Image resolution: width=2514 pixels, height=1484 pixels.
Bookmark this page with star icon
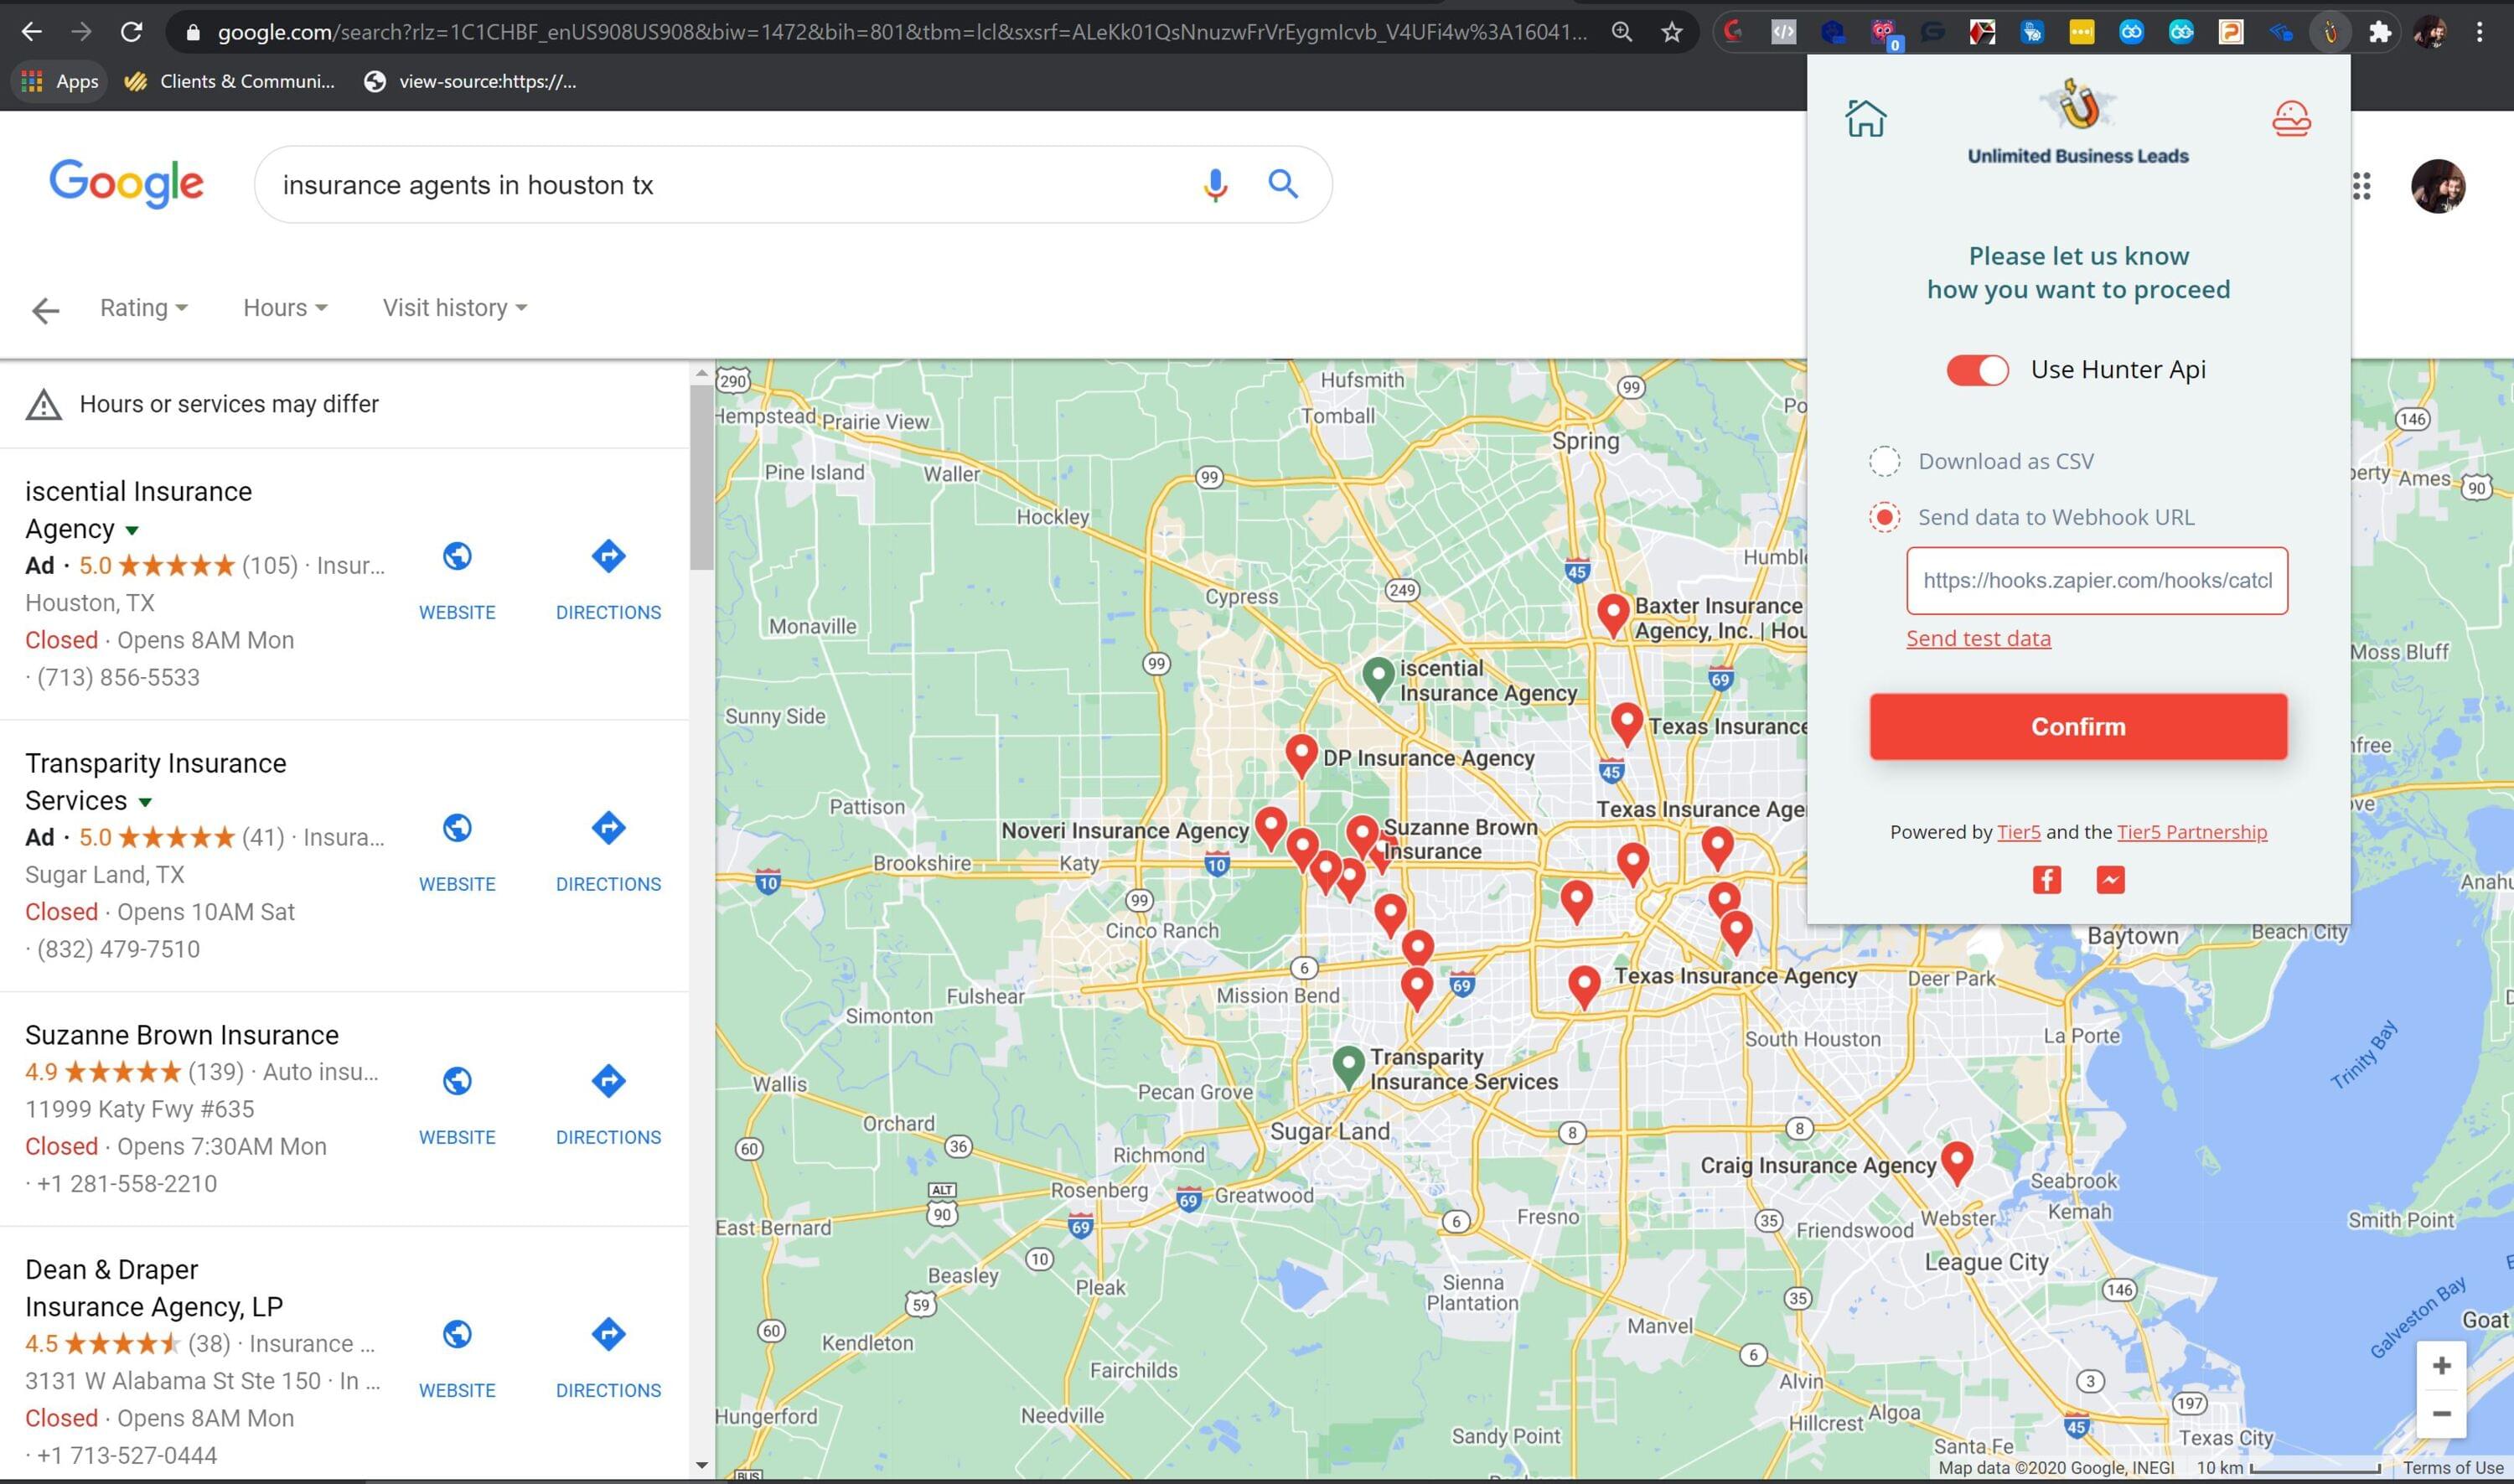click(1672, 32)
